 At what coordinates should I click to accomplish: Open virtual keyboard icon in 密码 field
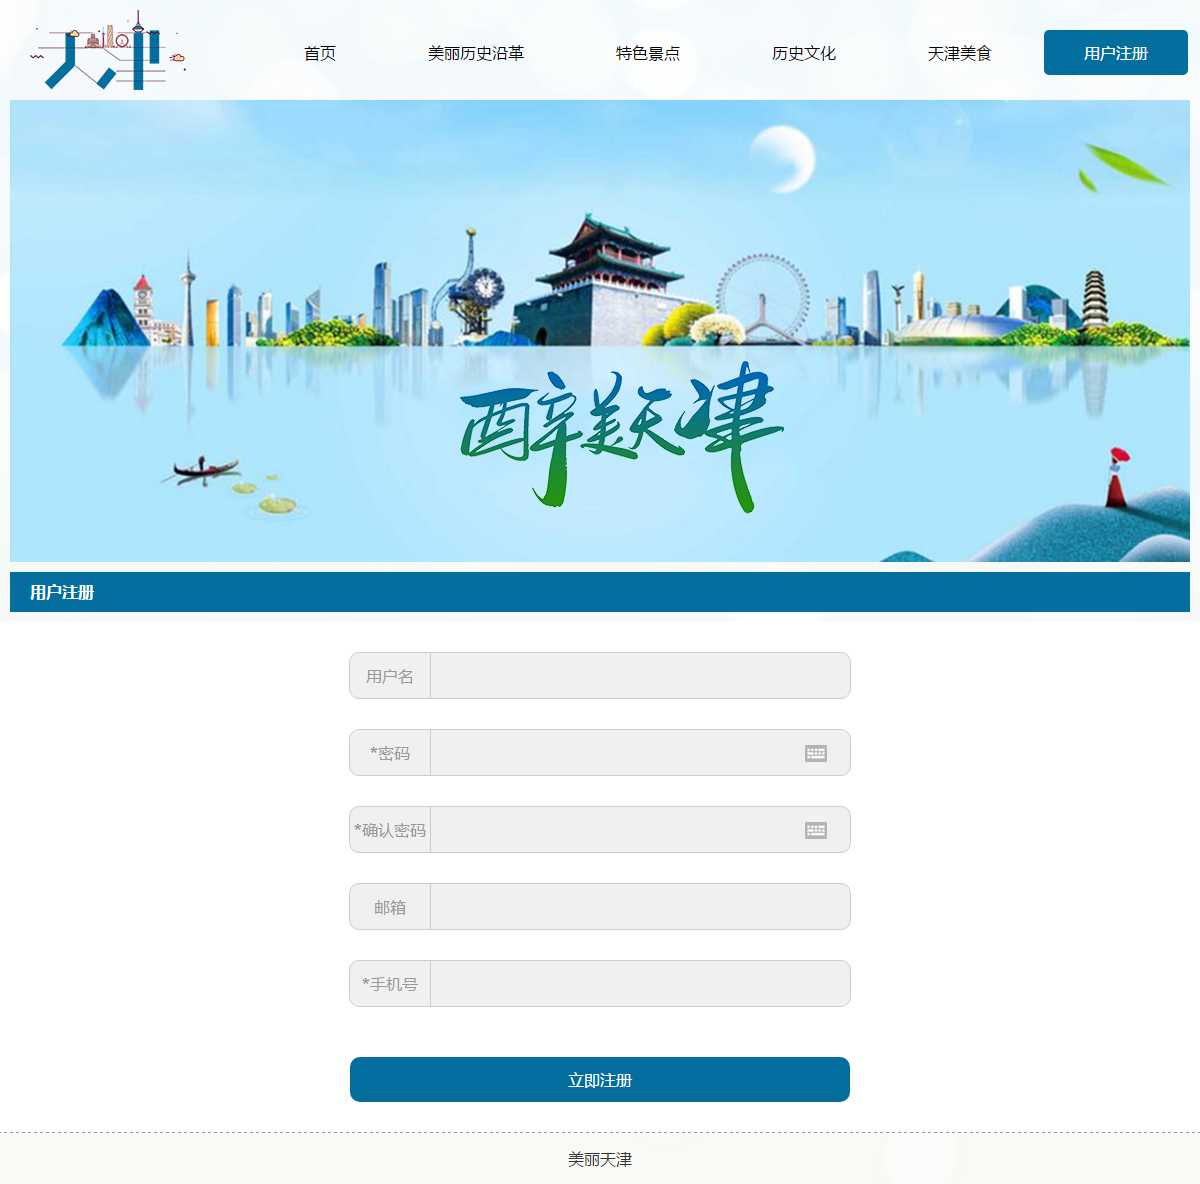click(x=816, y=753)
